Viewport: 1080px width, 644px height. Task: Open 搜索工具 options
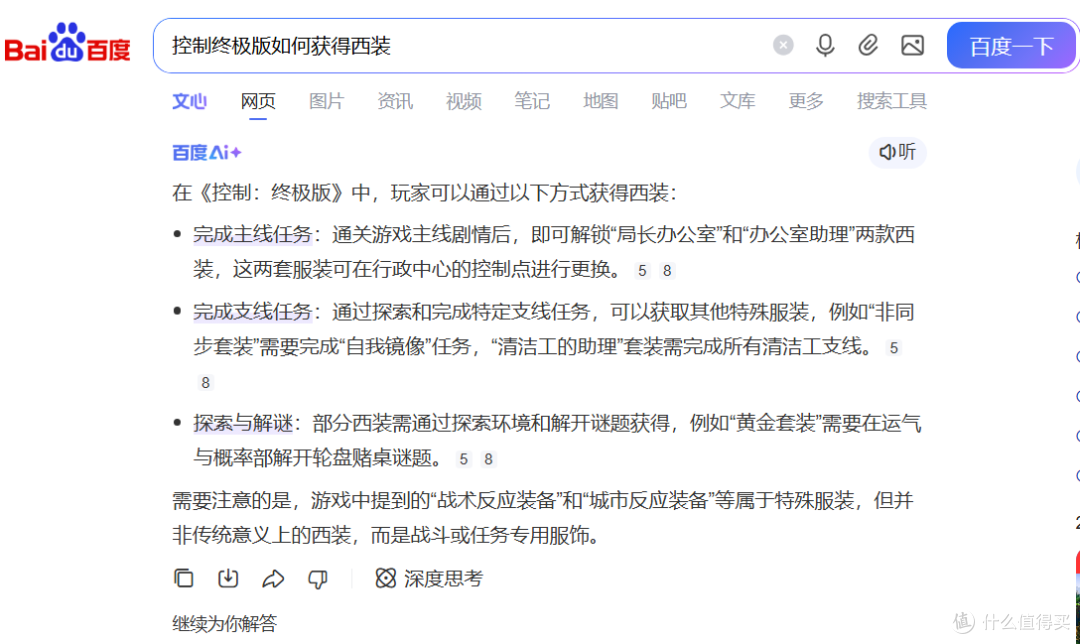click(x=891, y=101)
